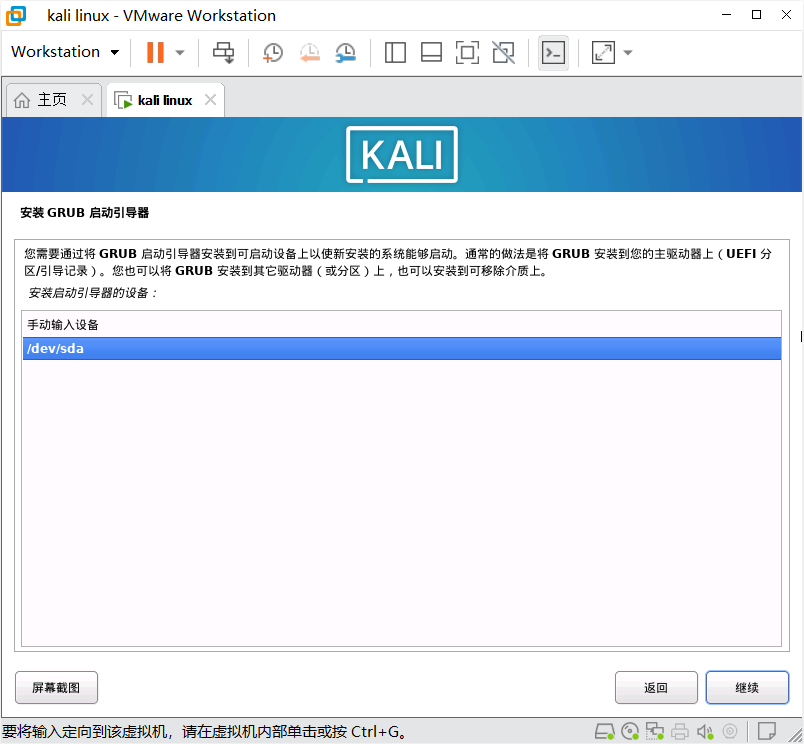Open the message log icon in status bar

point(767,731)
